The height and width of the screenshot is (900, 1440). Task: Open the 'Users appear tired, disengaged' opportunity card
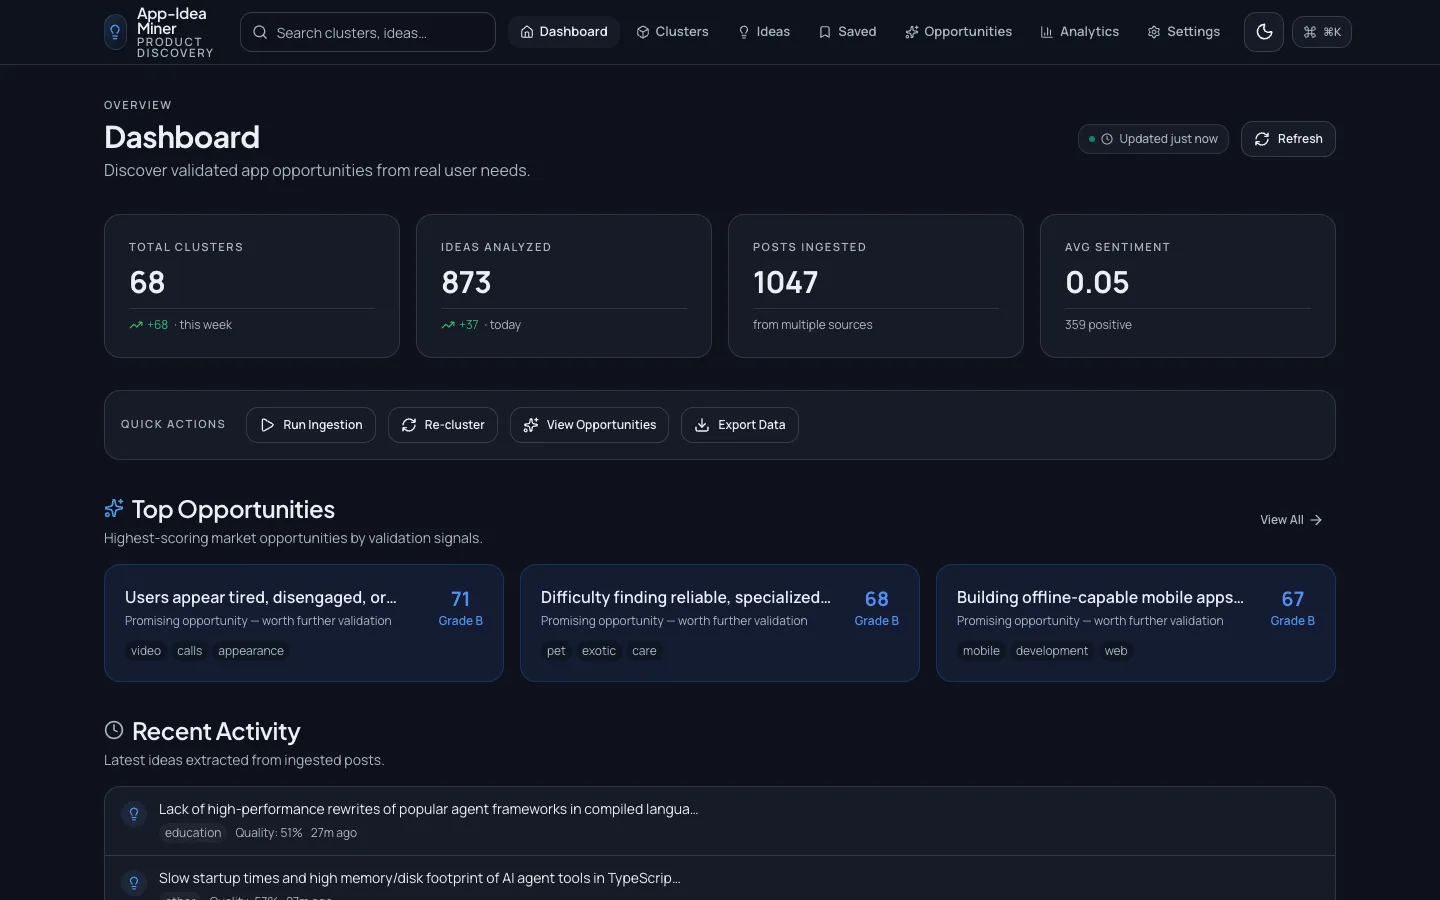(304, 623)
